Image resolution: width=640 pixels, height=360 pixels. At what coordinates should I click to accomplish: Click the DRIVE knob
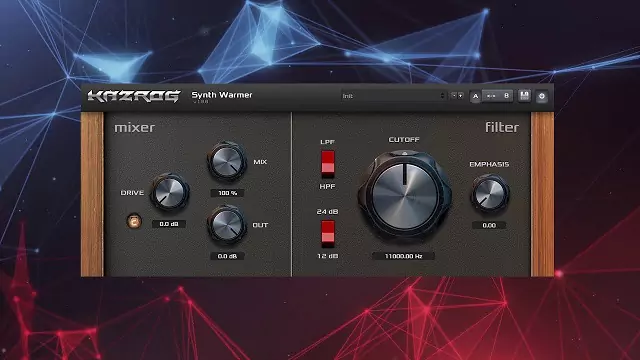click(169, 192)
